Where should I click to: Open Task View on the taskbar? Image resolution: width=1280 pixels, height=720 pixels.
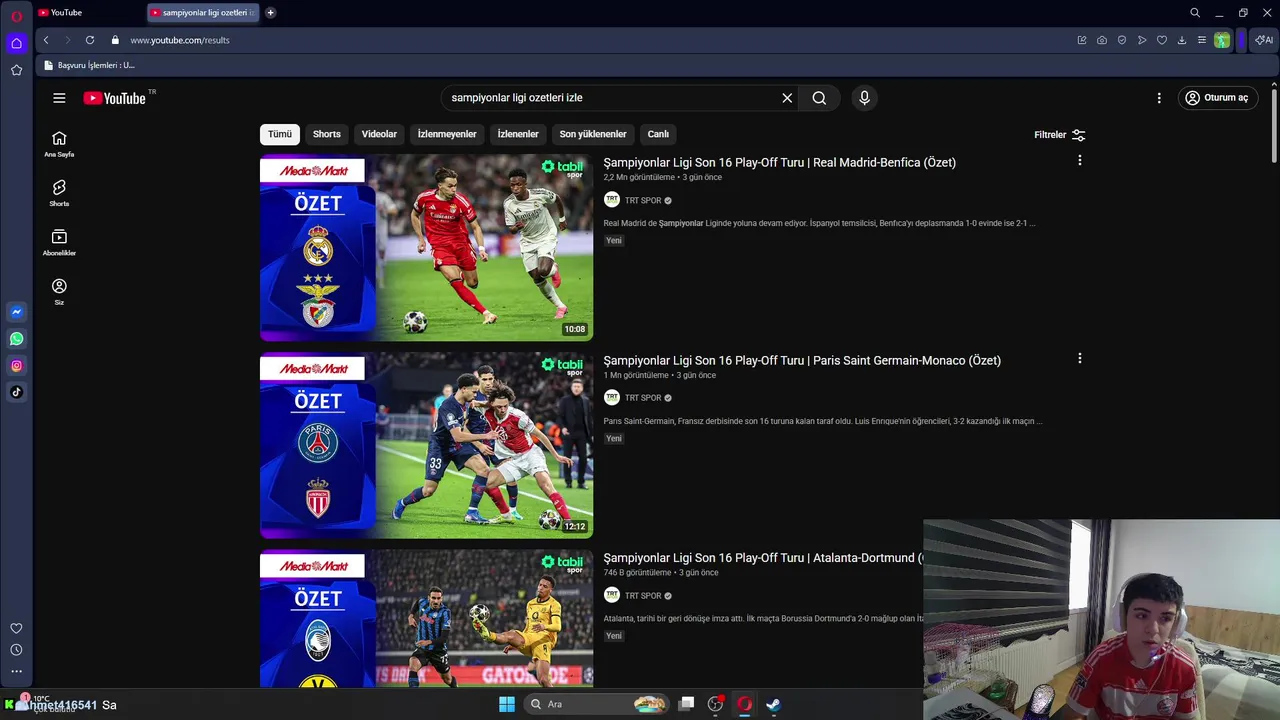point(686,704)
